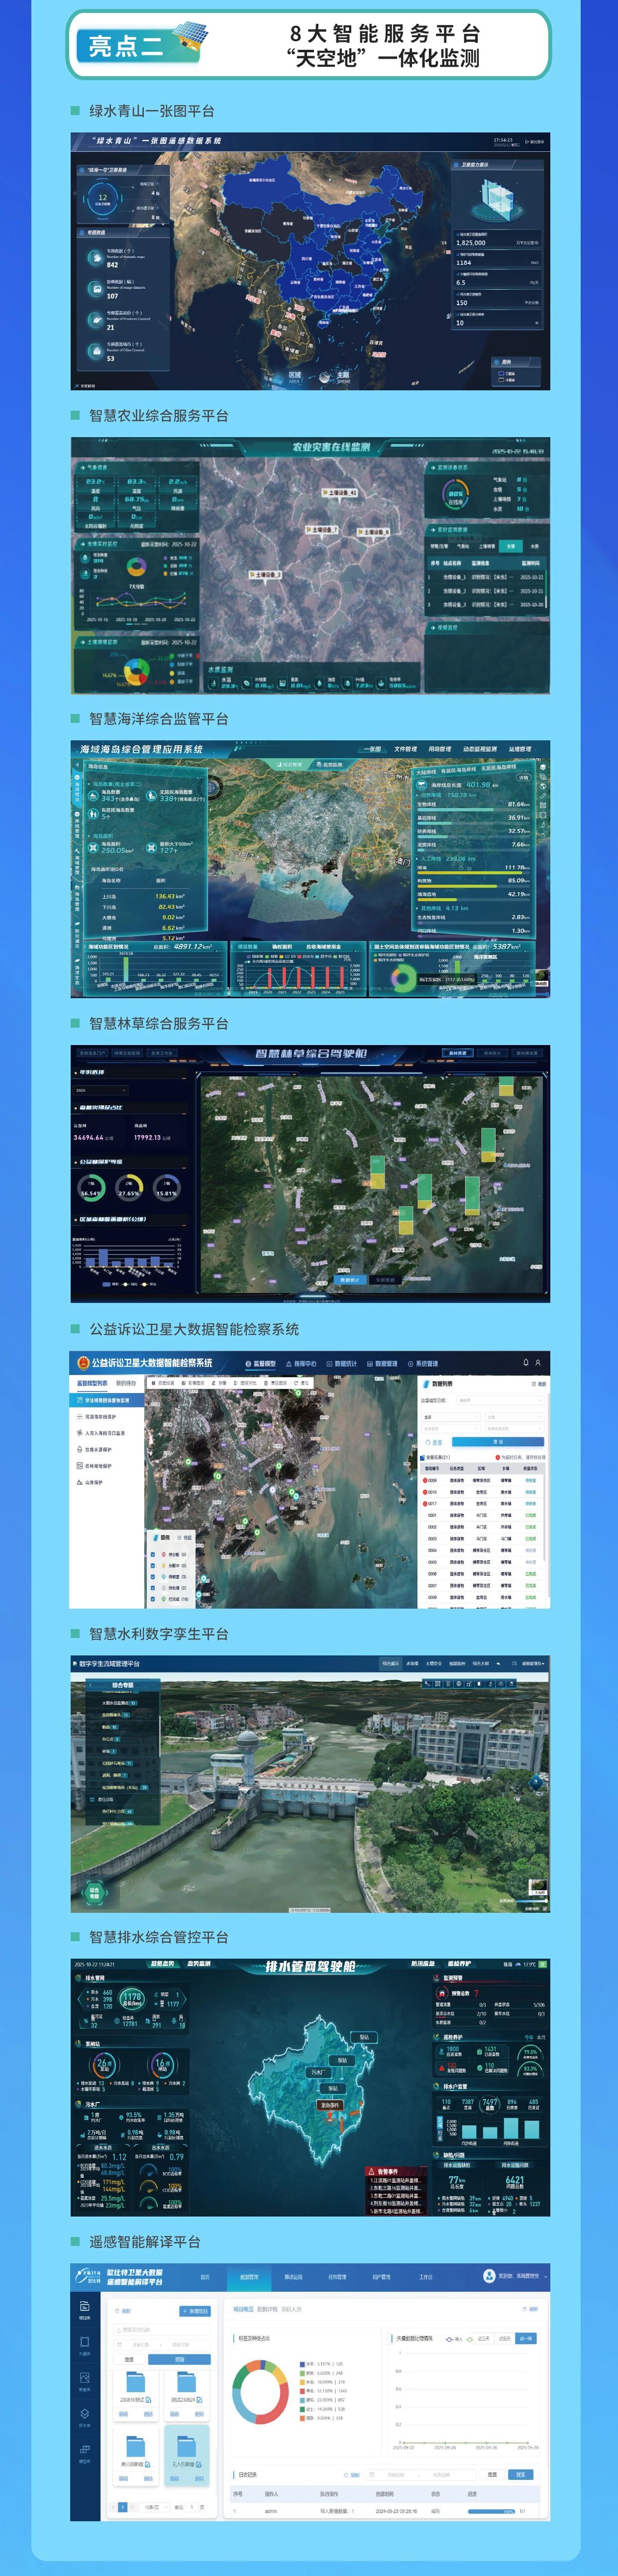Switch to 我的待办 tab in 公益诉讼 sidebar
This screenshot has width=618, height=2576.
126,1383
